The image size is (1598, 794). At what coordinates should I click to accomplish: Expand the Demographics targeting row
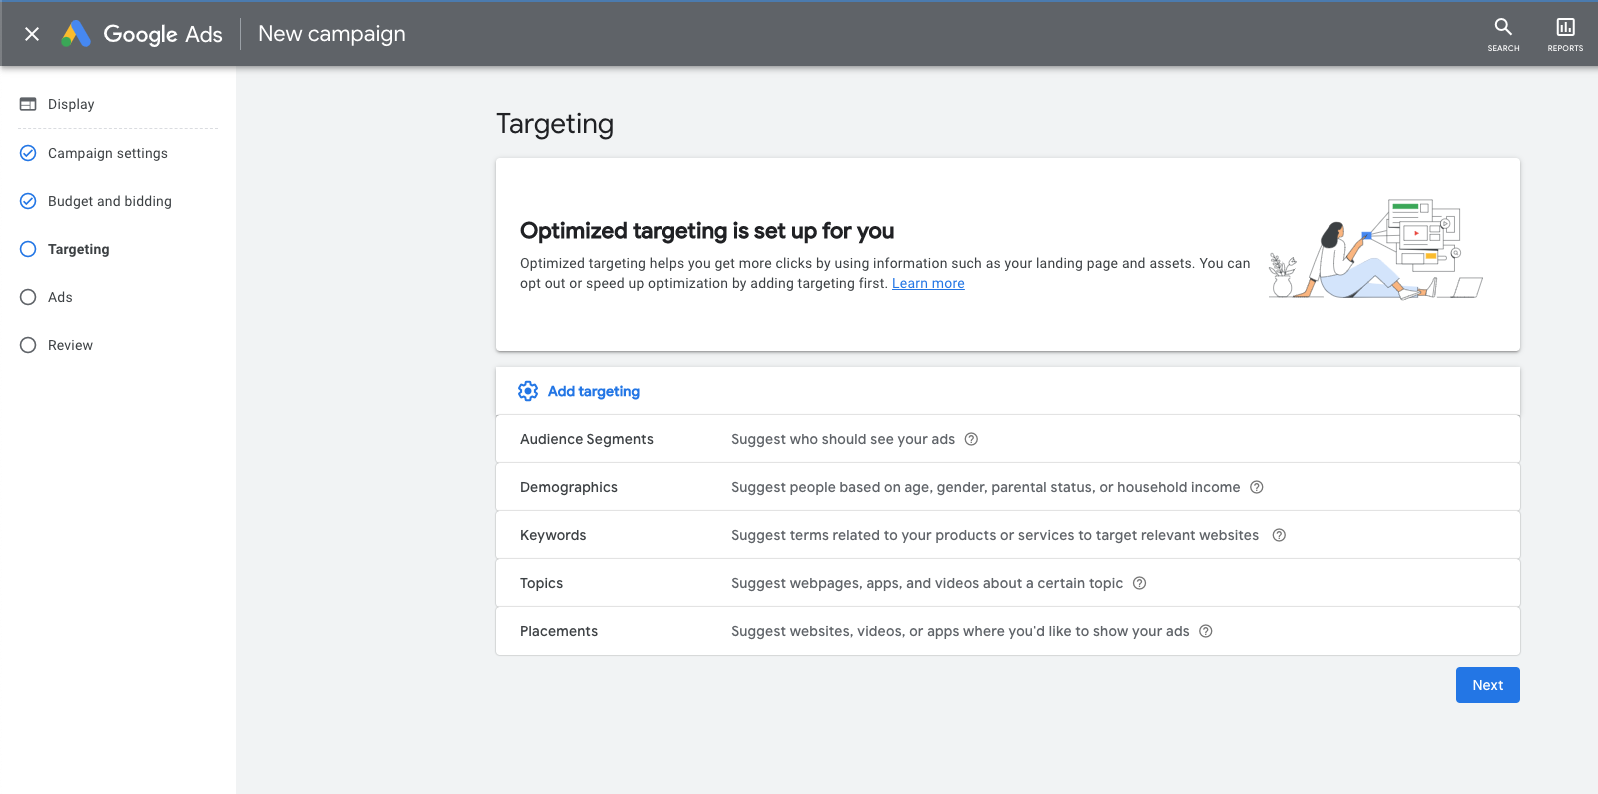569,487
